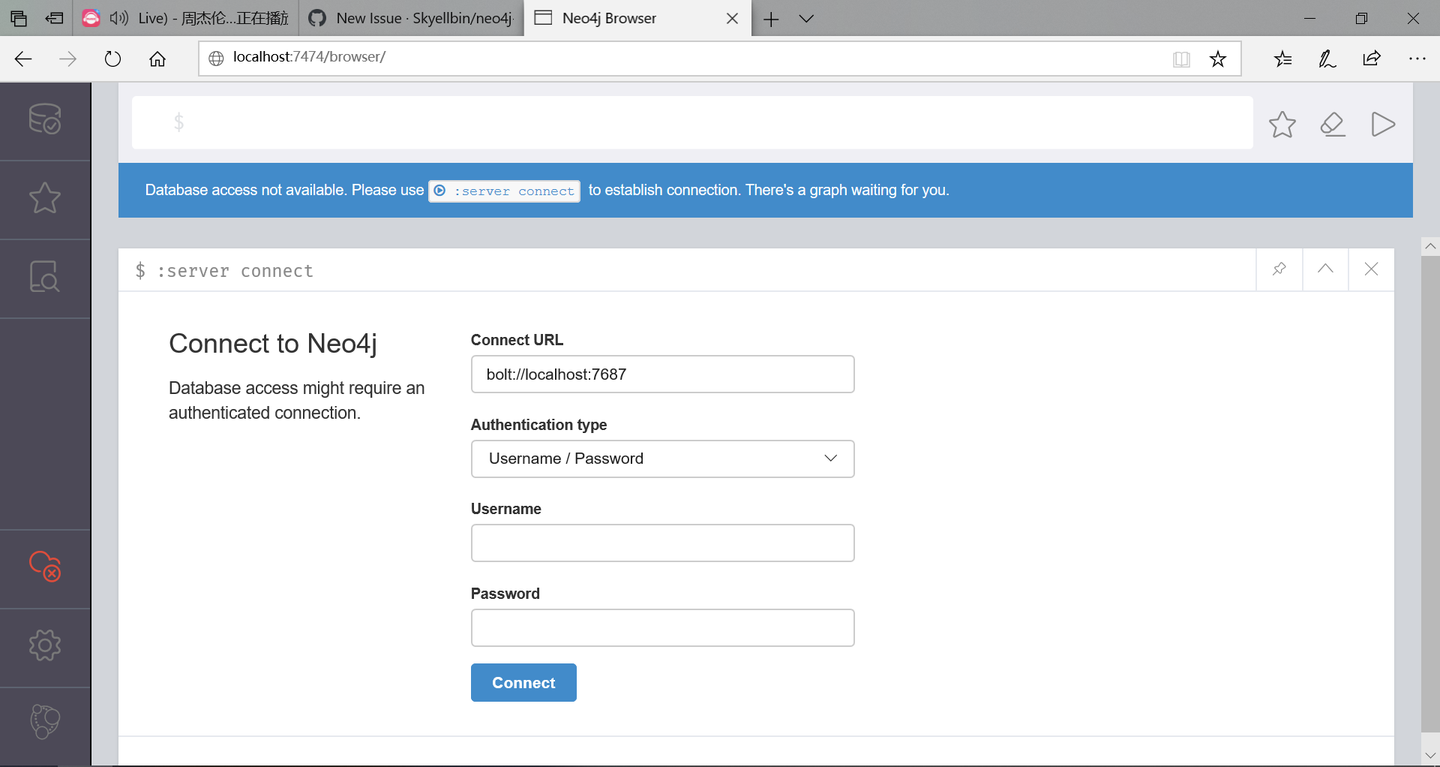Click the :server connect command link
1440x767 pixels.
pyautogui.click(x=504, y=191)
